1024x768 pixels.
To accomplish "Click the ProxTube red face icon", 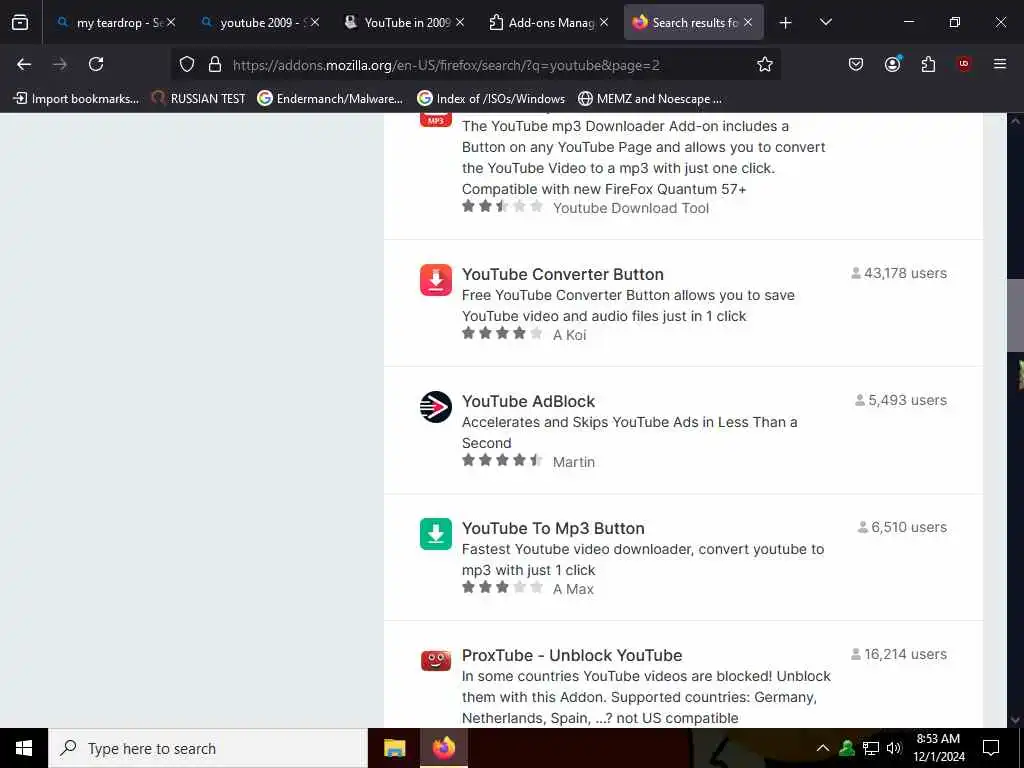I will click(436, 660).
